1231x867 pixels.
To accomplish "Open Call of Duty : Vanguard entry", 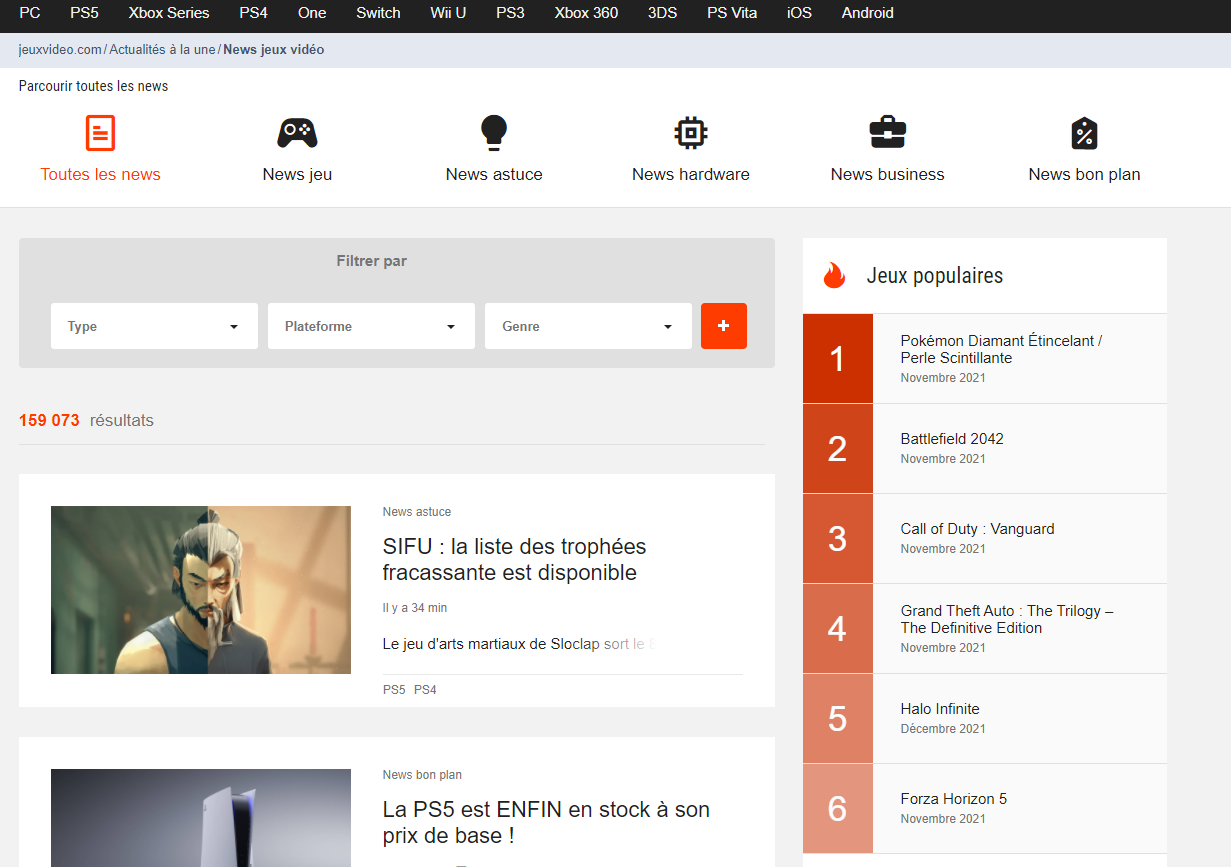I will point(977,529).
